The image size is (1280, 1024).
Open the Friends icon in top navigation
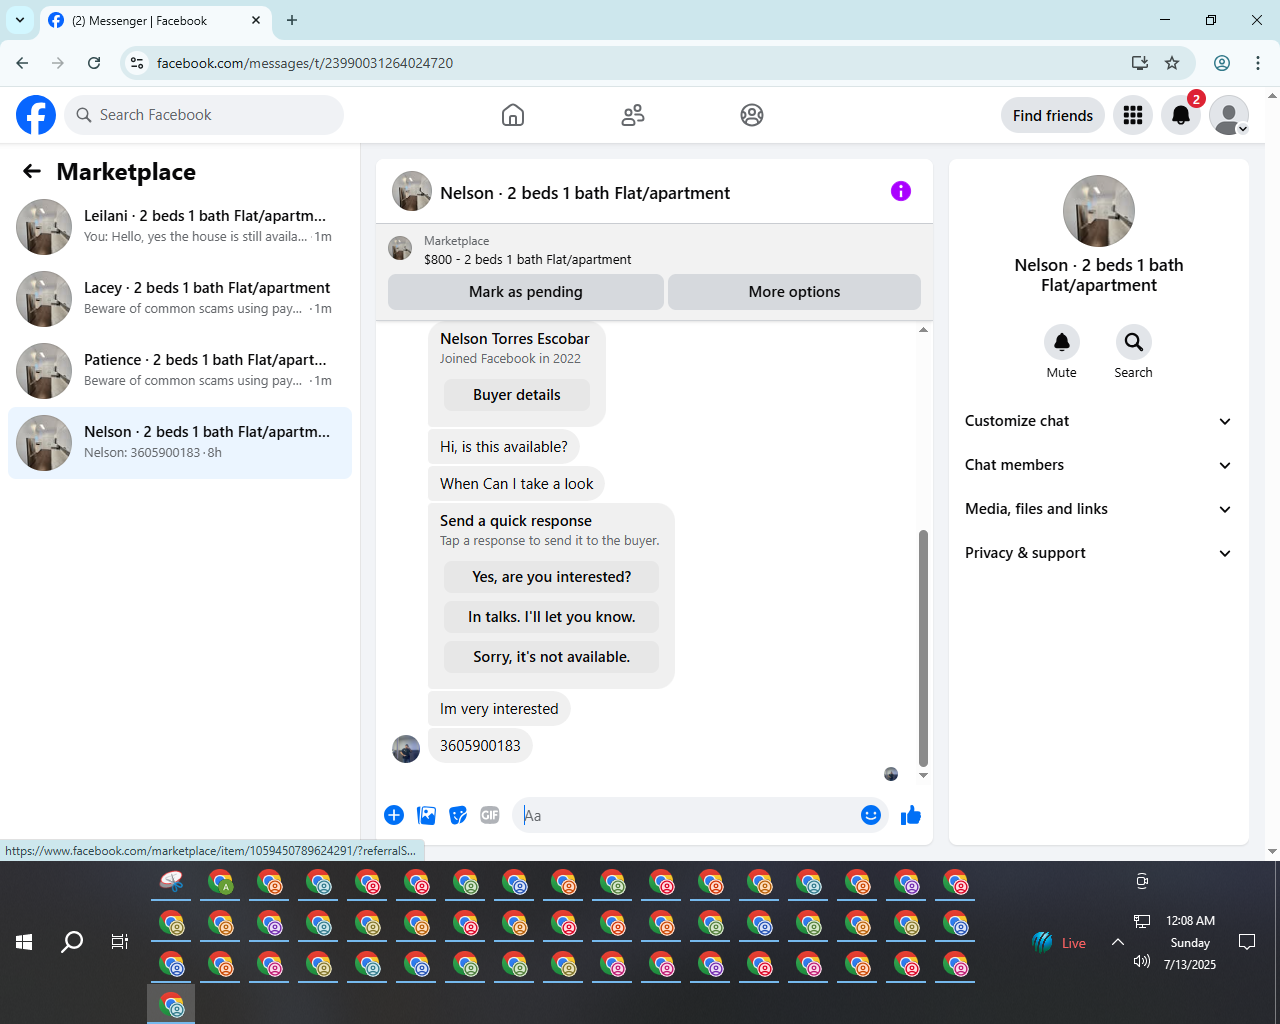[x=633, y=115]
